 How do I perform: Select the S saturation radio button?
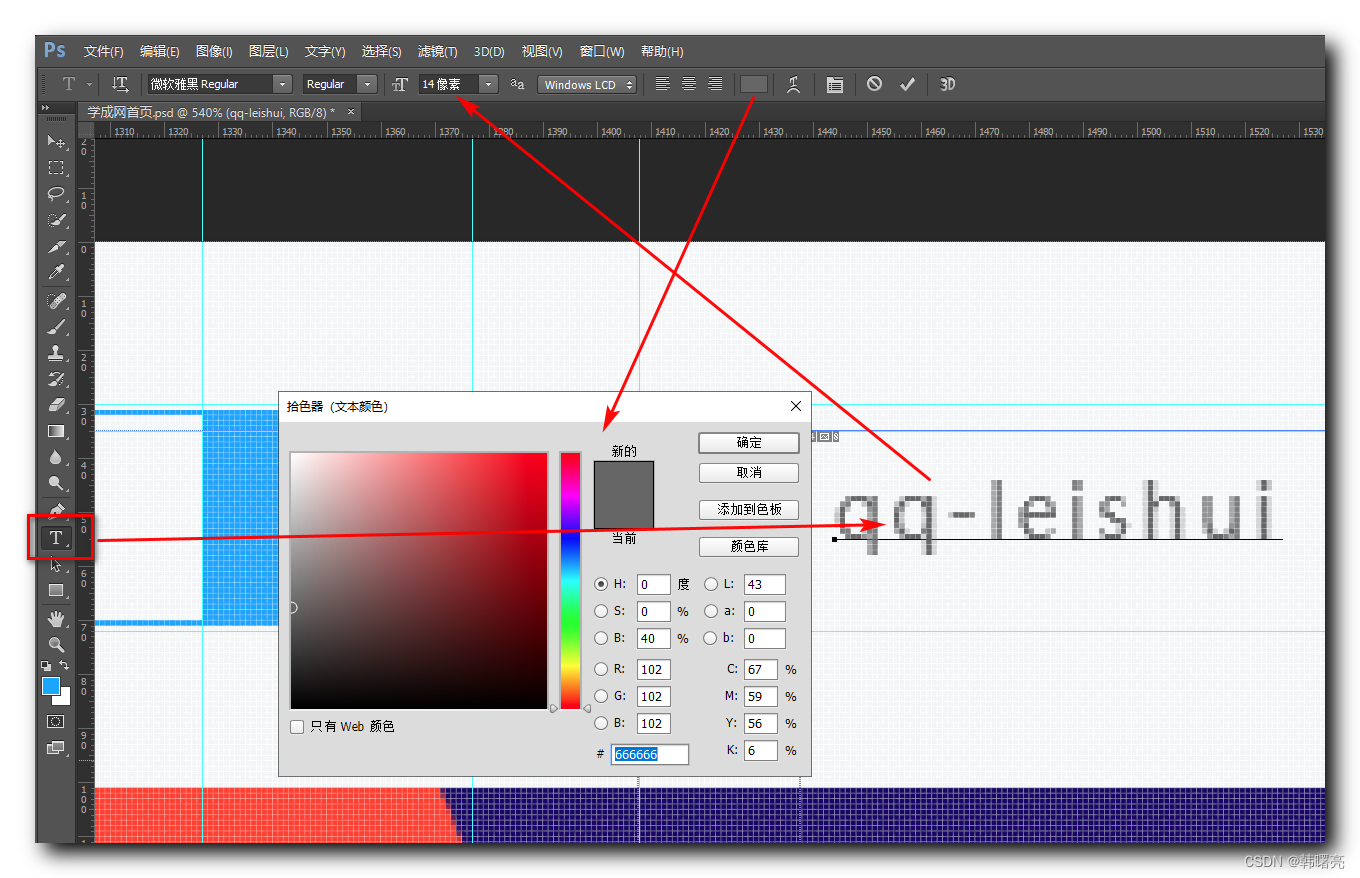[x=601, y=611]
